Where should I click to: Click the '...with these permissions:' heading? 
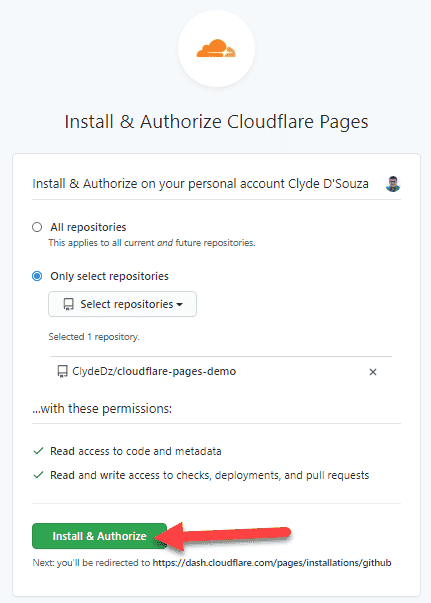102,408
